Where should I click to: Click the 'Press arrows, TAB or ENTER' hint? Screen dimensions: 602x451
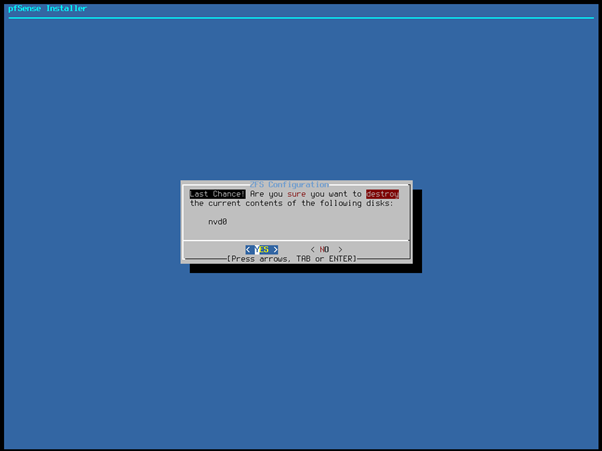click(292, 259)
